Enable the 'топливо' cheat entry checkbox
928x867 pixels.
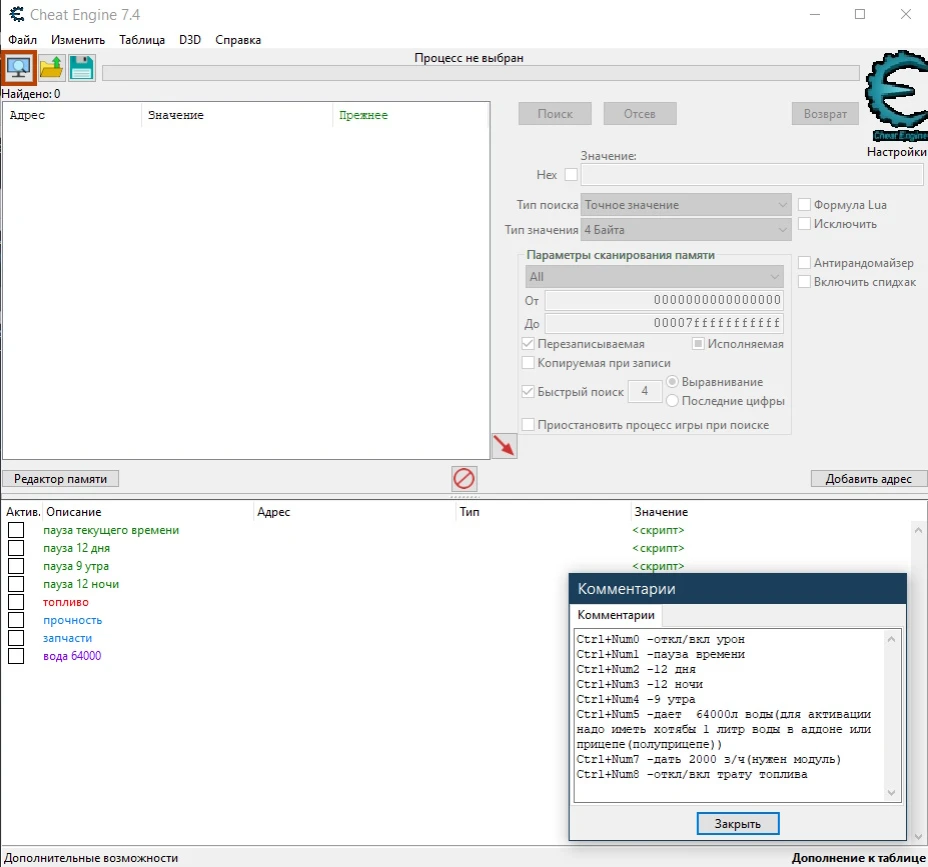16,602
